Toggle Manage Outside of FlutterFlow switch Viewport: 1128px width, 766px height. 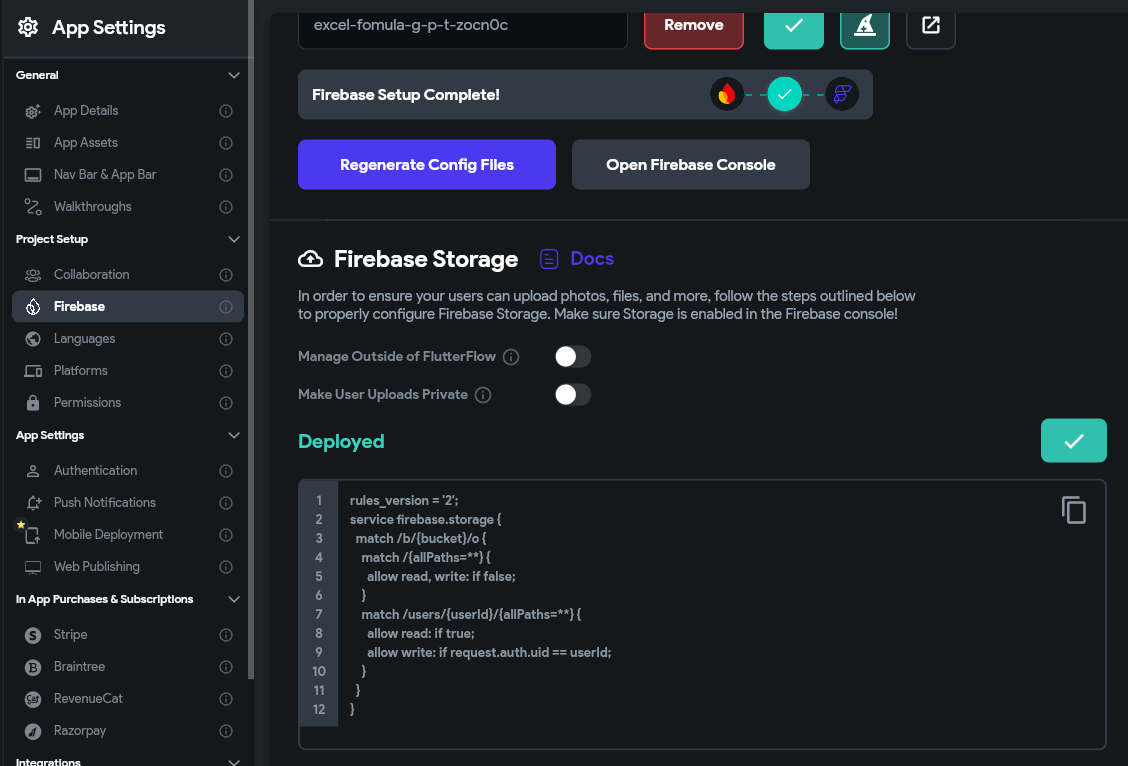(573, 357)
